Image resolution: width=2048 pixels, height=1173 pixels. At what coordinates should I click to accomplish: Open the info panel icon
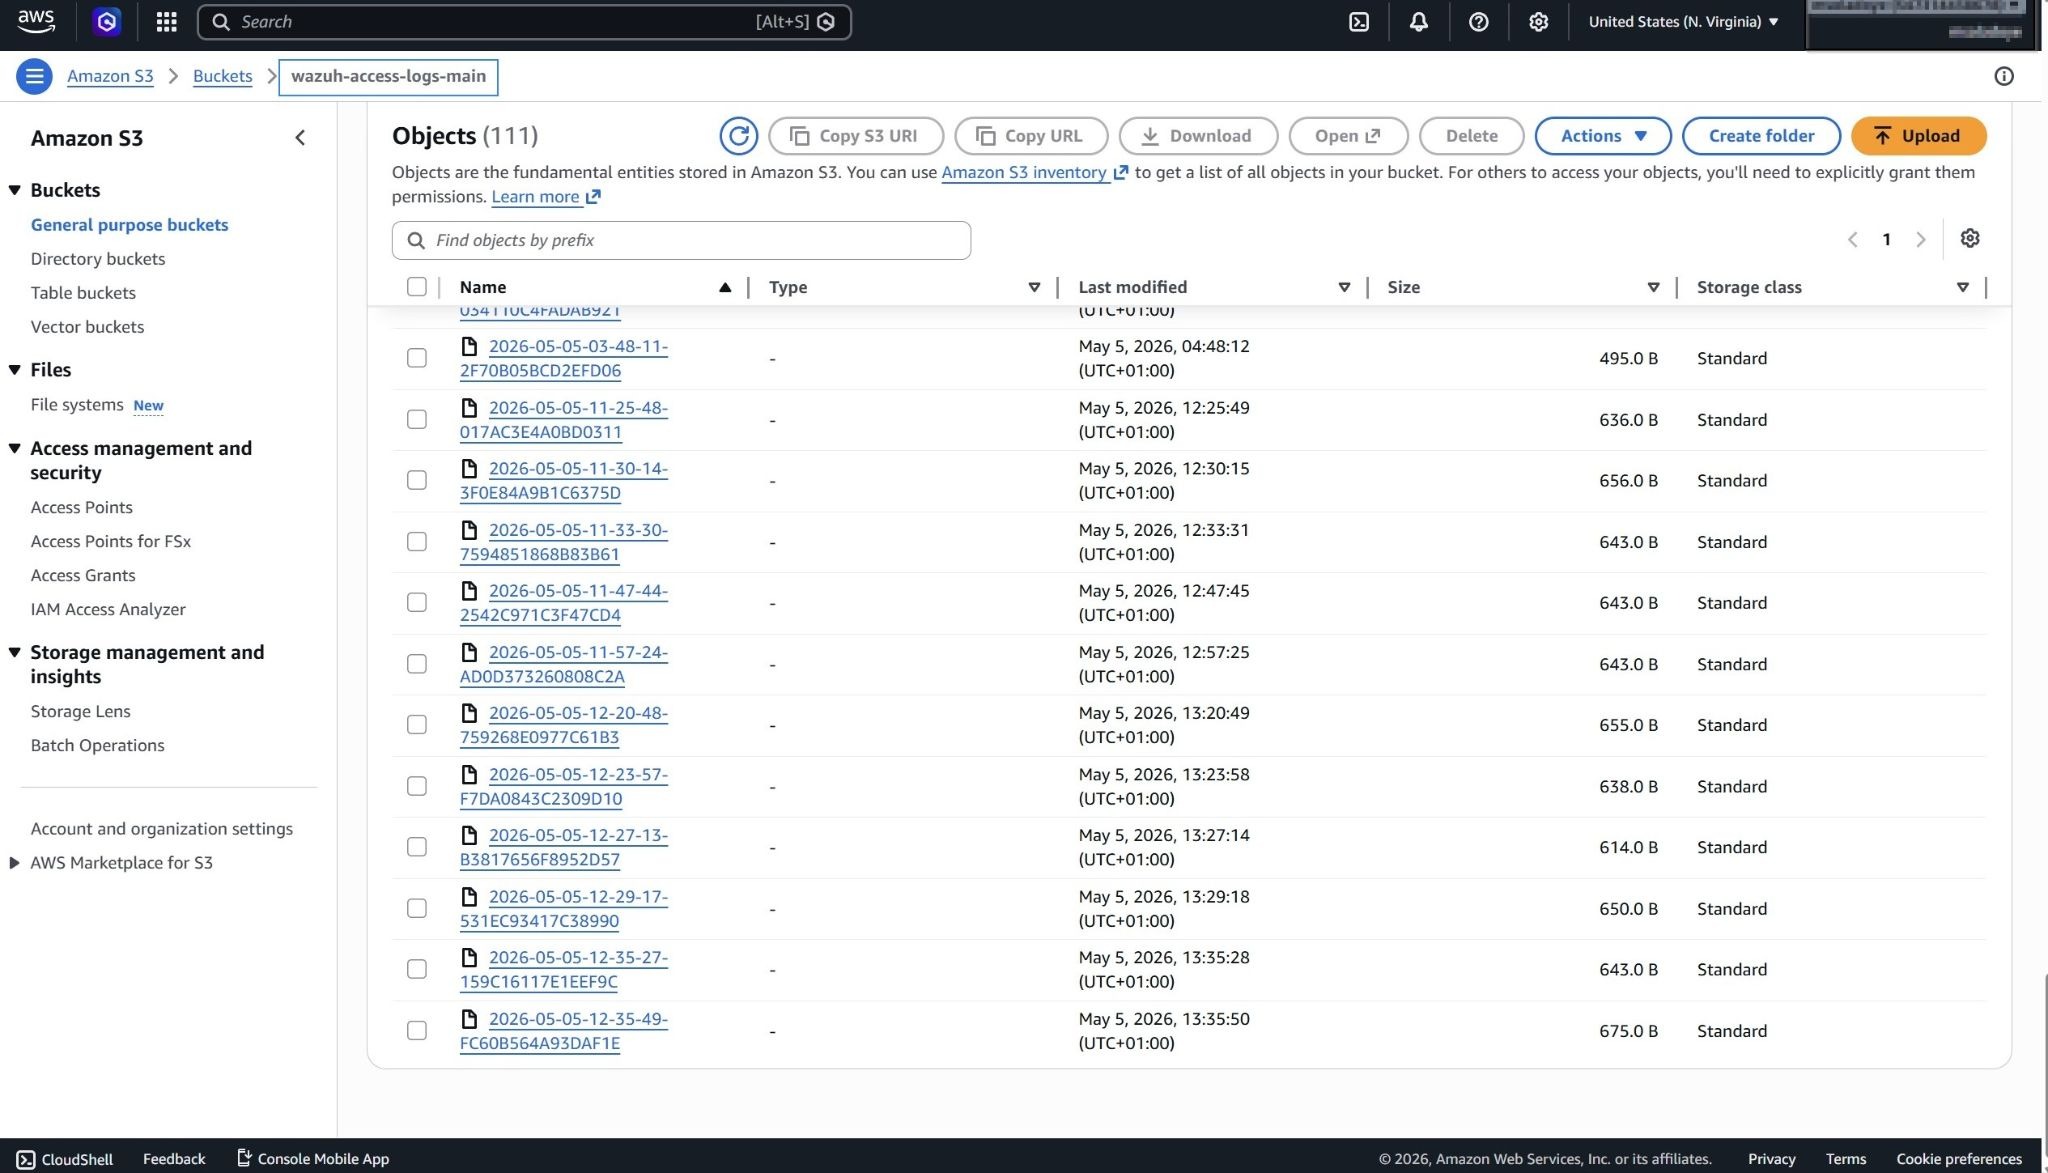pos(2003,76)
